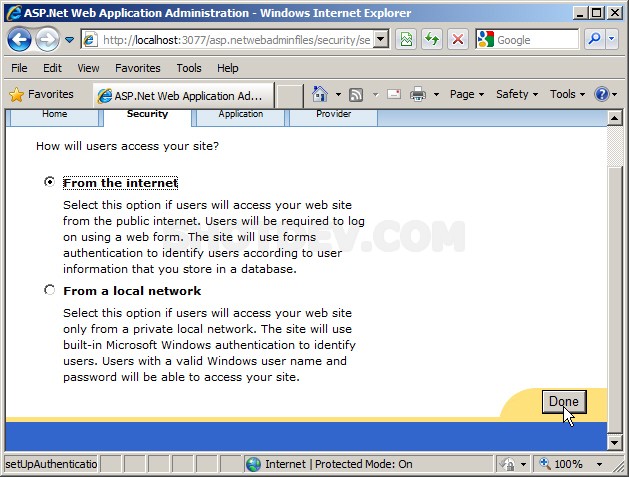Click the Home house icon
Viewport: 629px width, 477px height.
click(x=320, y=95)
